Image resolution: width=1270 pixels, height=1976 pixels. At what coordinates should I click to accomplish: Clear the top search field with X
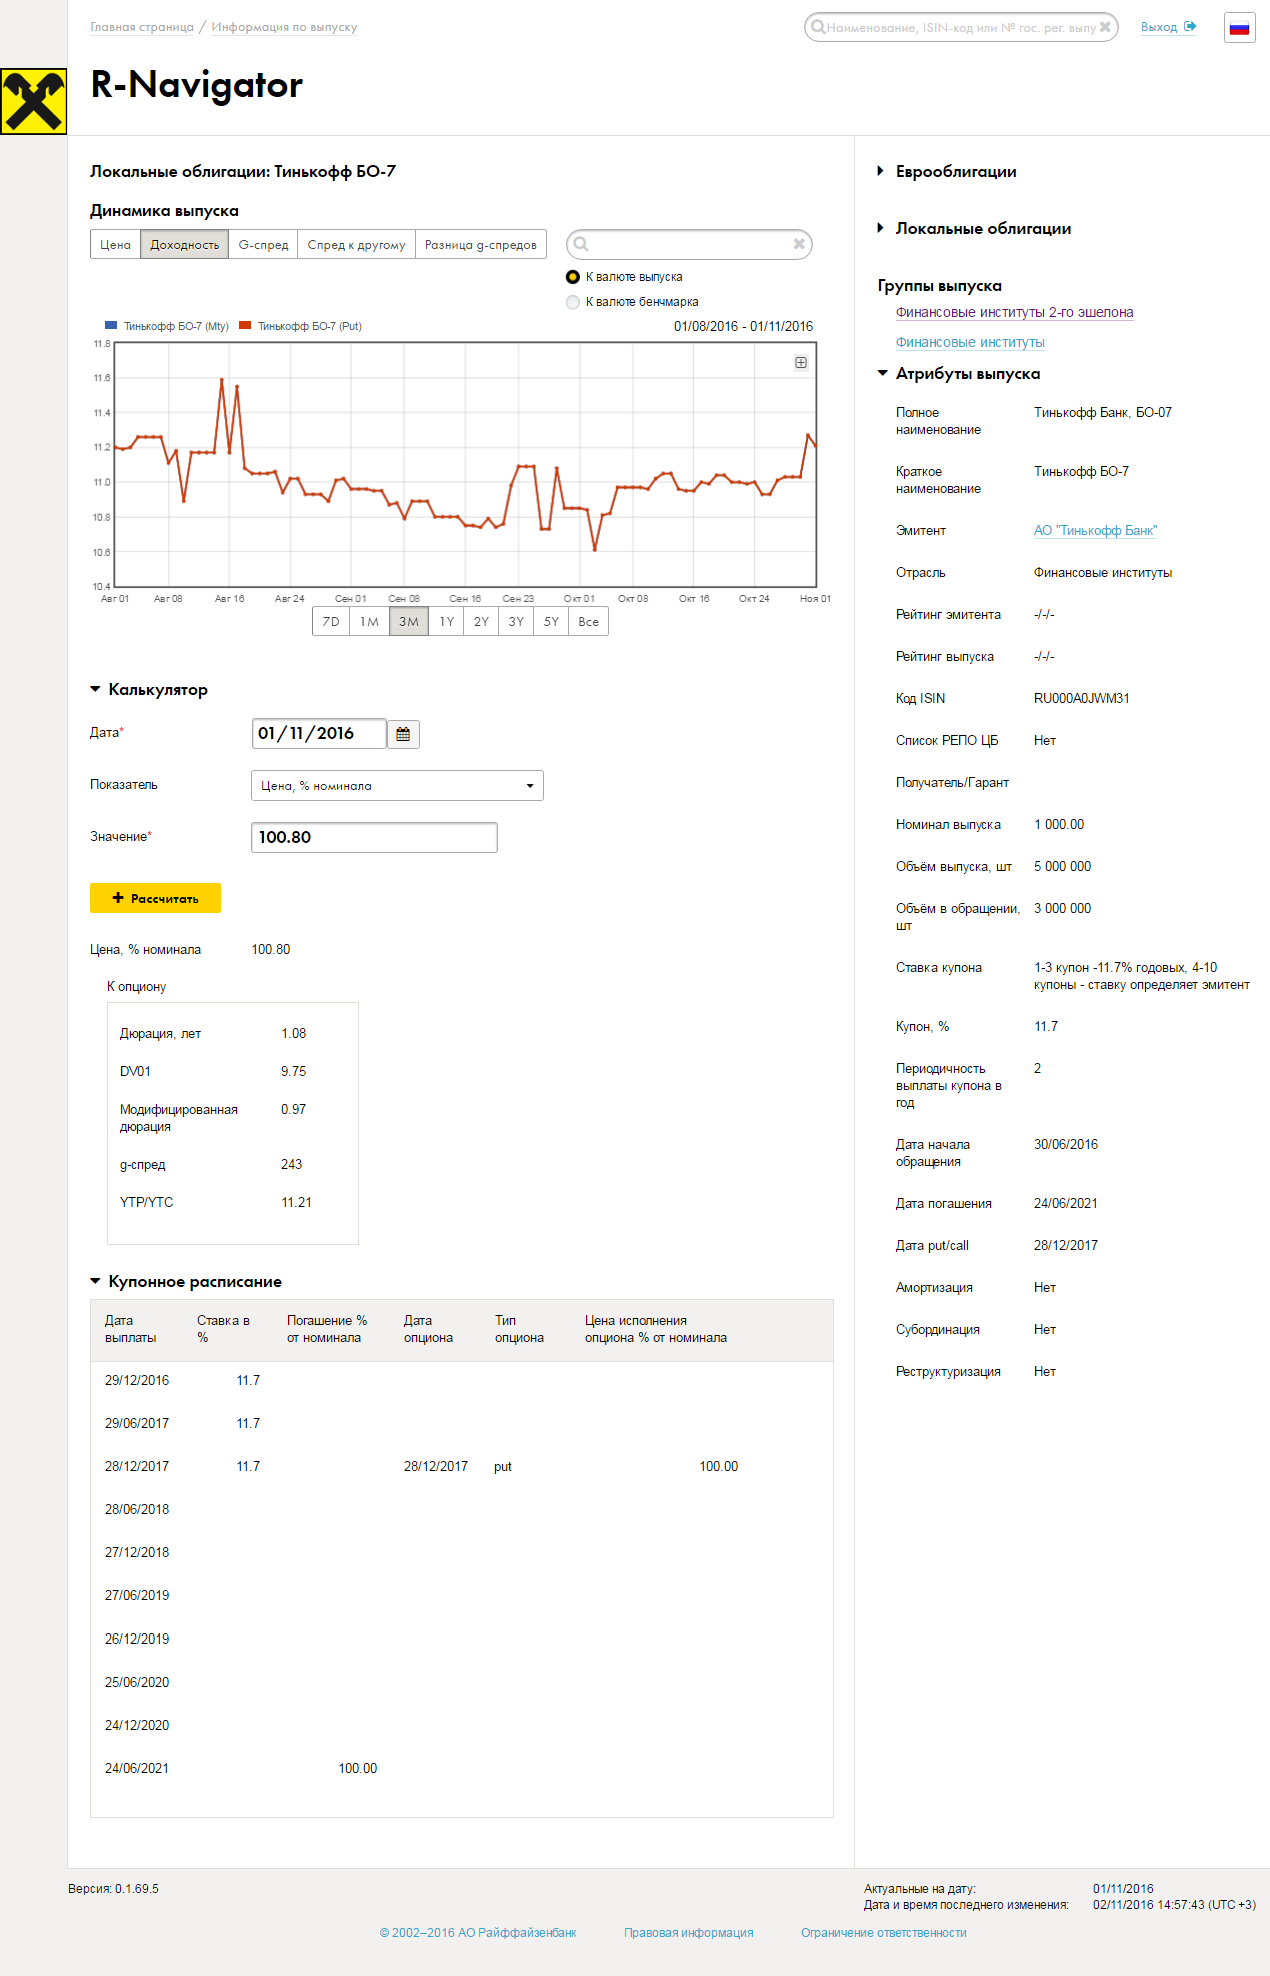coord(1105,27)
